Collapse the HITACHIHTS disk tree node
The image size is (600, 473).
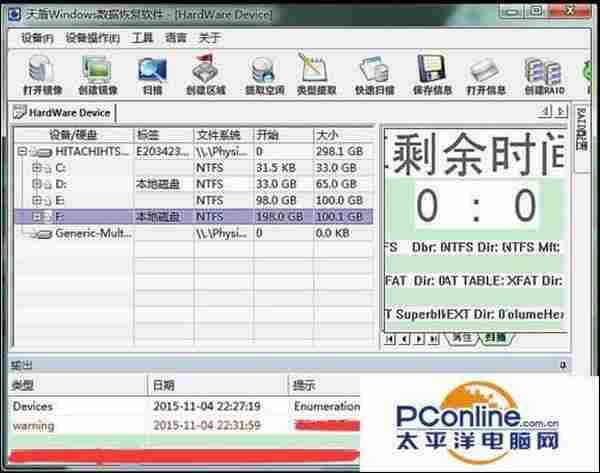(23, 151)
